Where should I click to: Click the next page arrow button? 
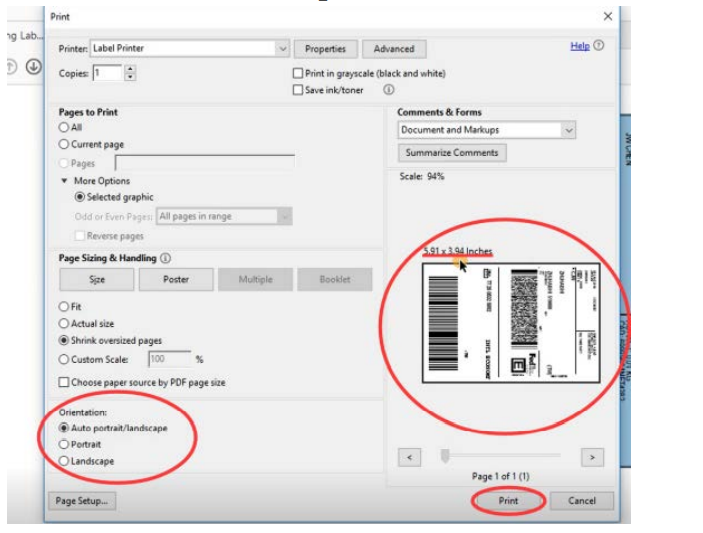[592, 457]
